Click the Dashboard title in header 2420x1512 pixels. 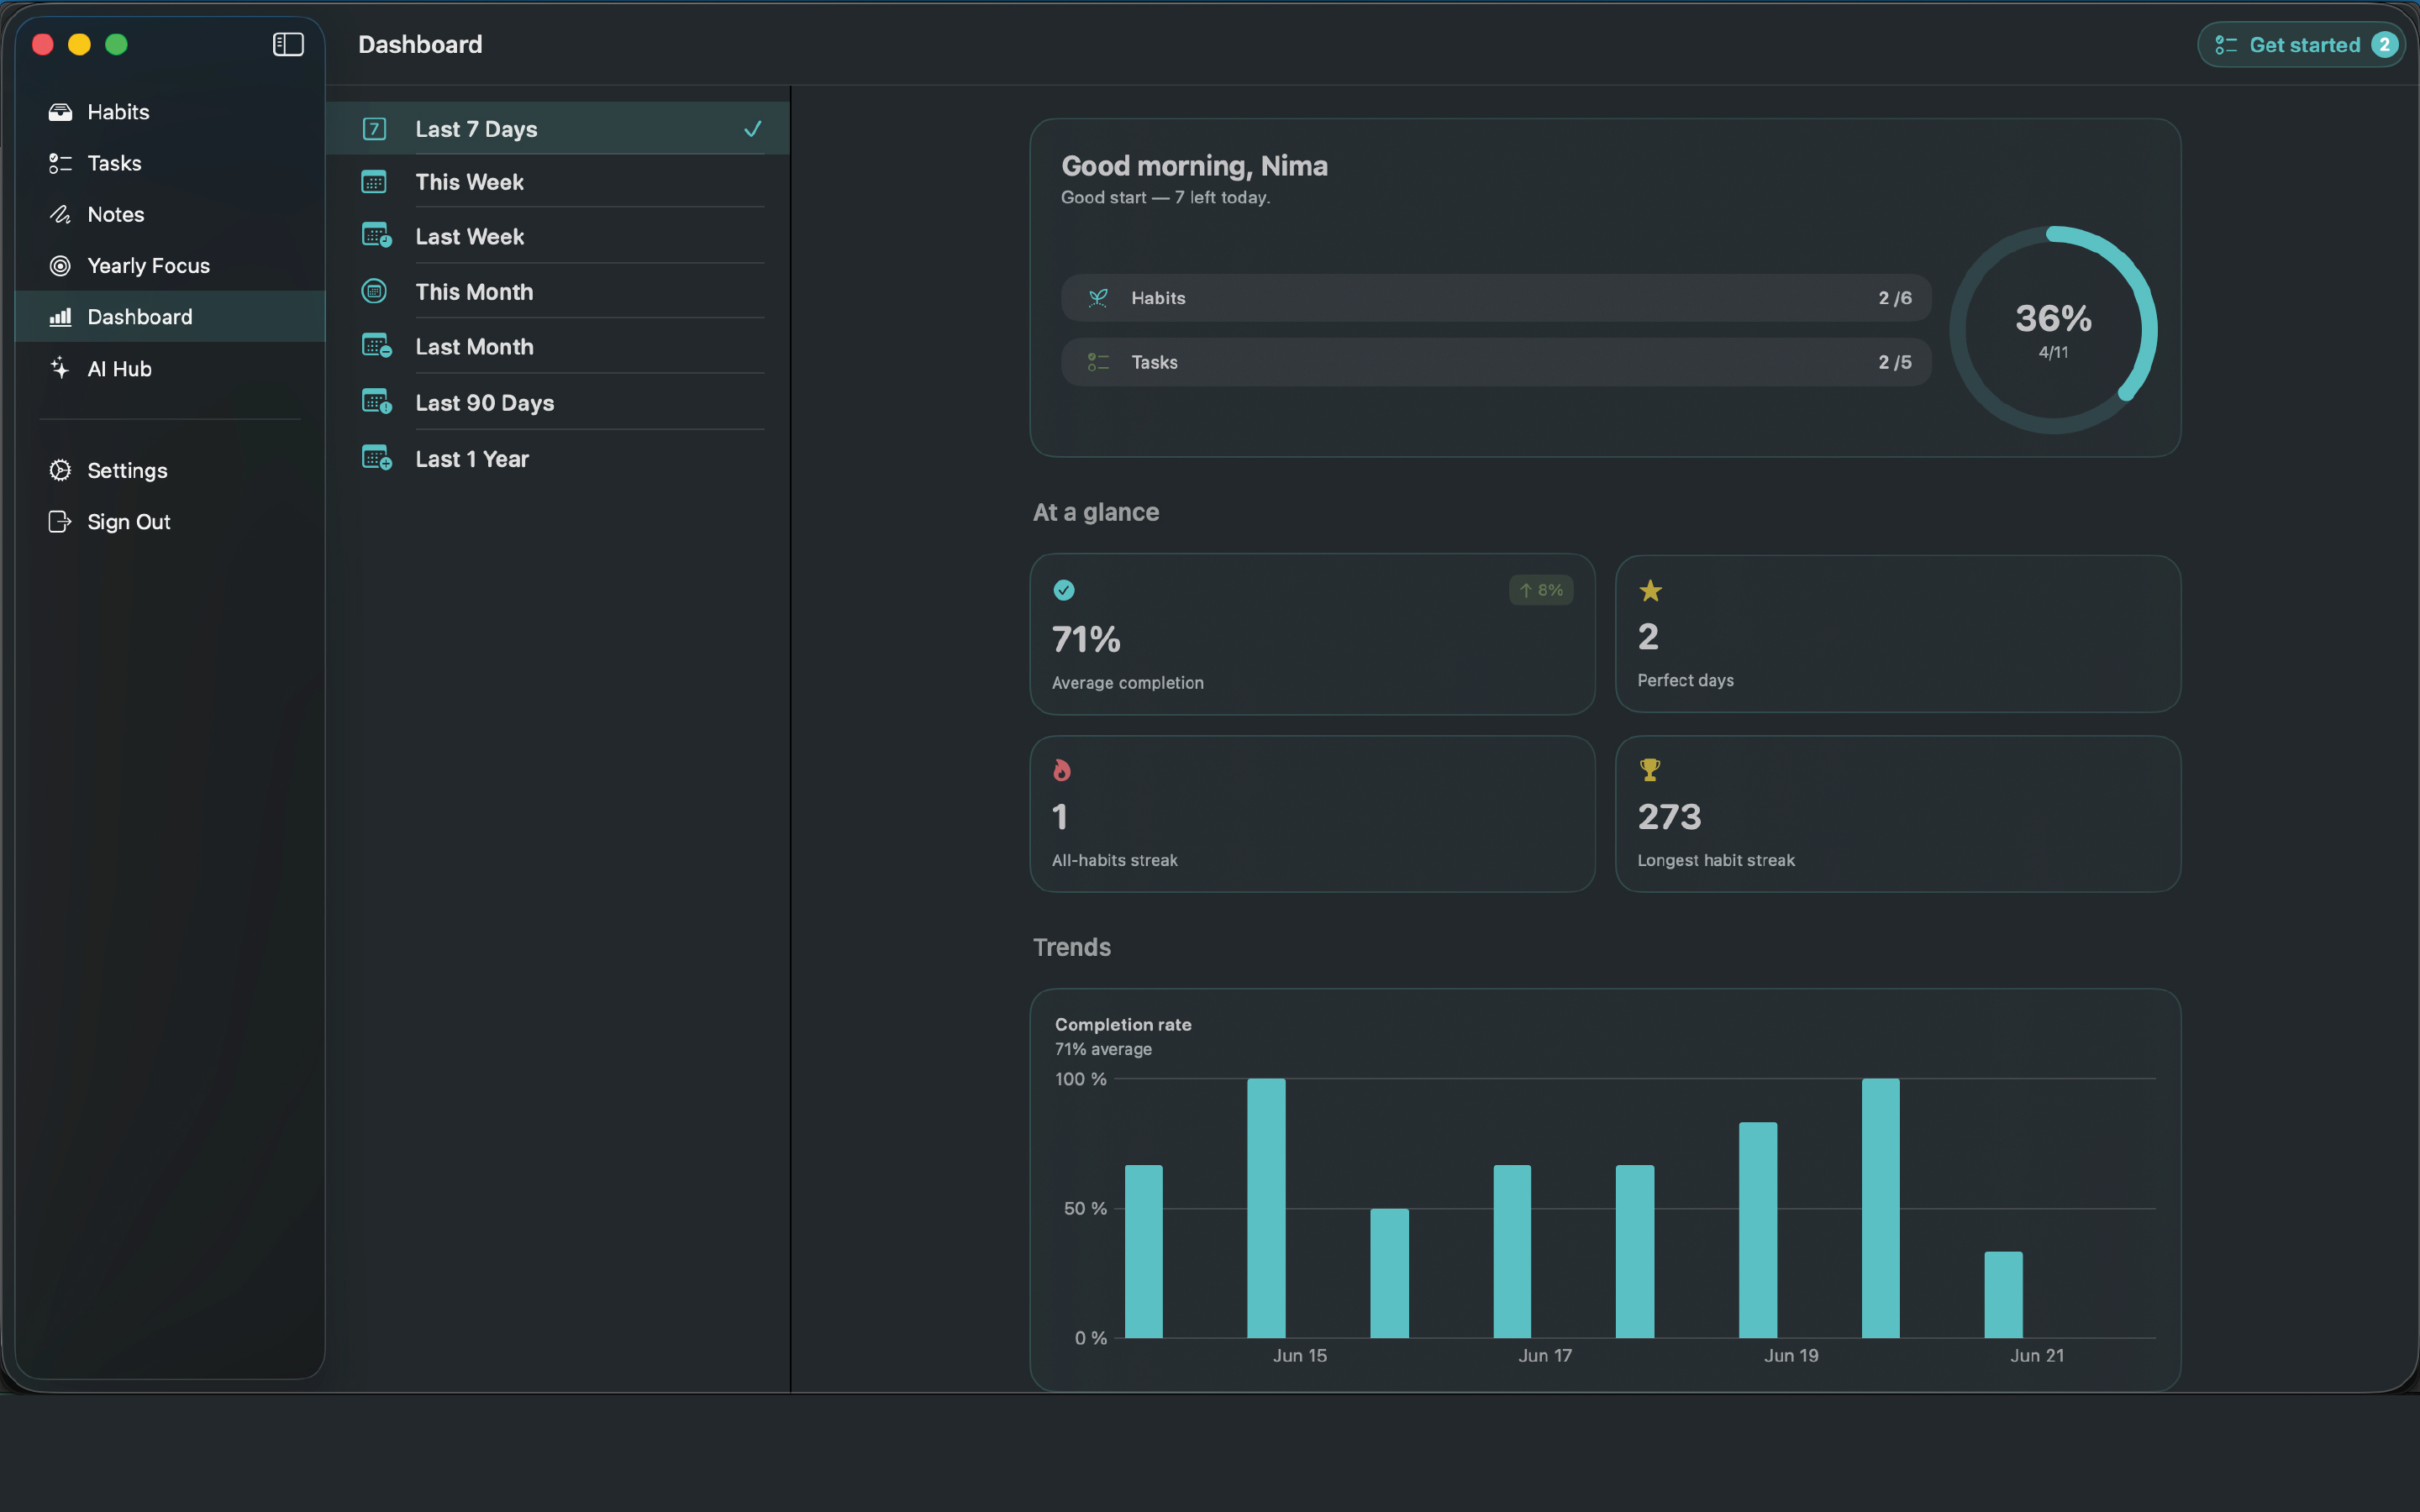[x=420, y=44]
